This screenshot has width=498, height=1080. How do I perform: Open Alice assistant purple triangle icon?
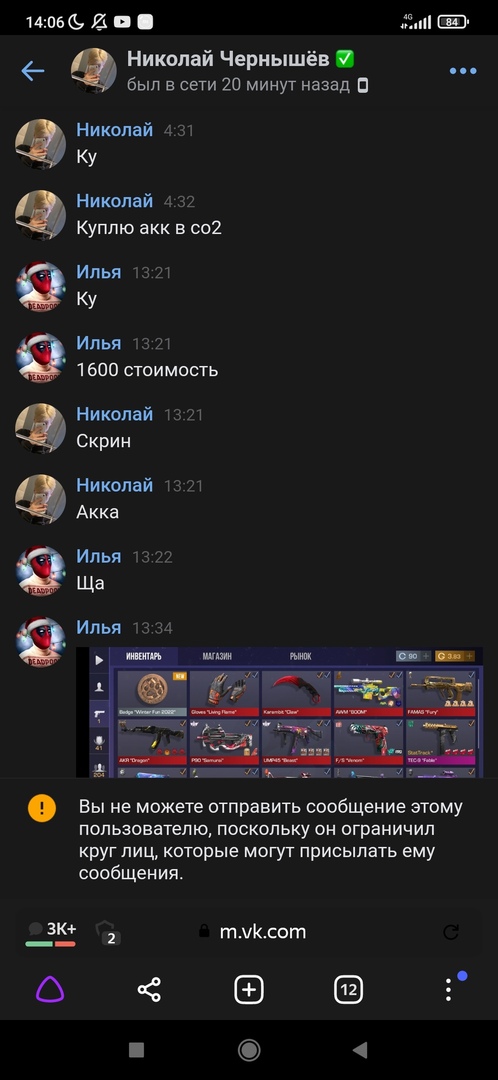50,990
